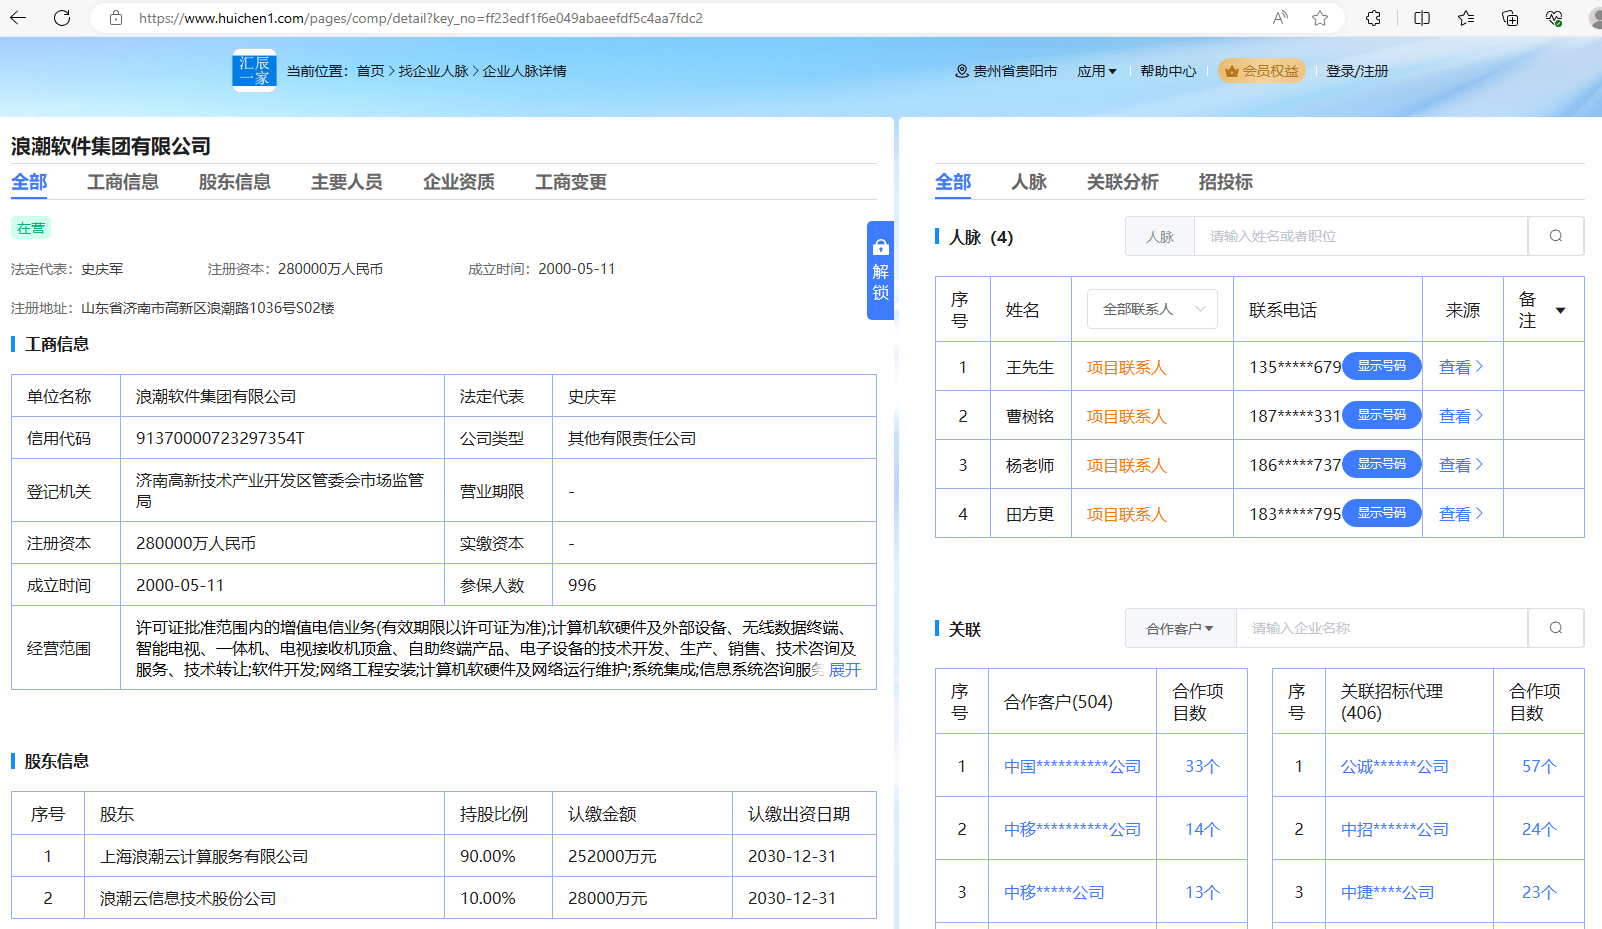The height and width of the screenshot is (929, 1602).
Task: Open collections icon in toolbar
Action: coord(1510,18)
